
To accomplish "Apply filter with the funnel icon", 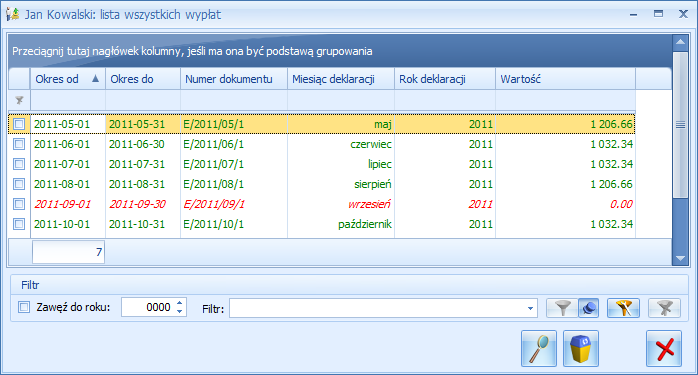I will (x=562, y=308).
